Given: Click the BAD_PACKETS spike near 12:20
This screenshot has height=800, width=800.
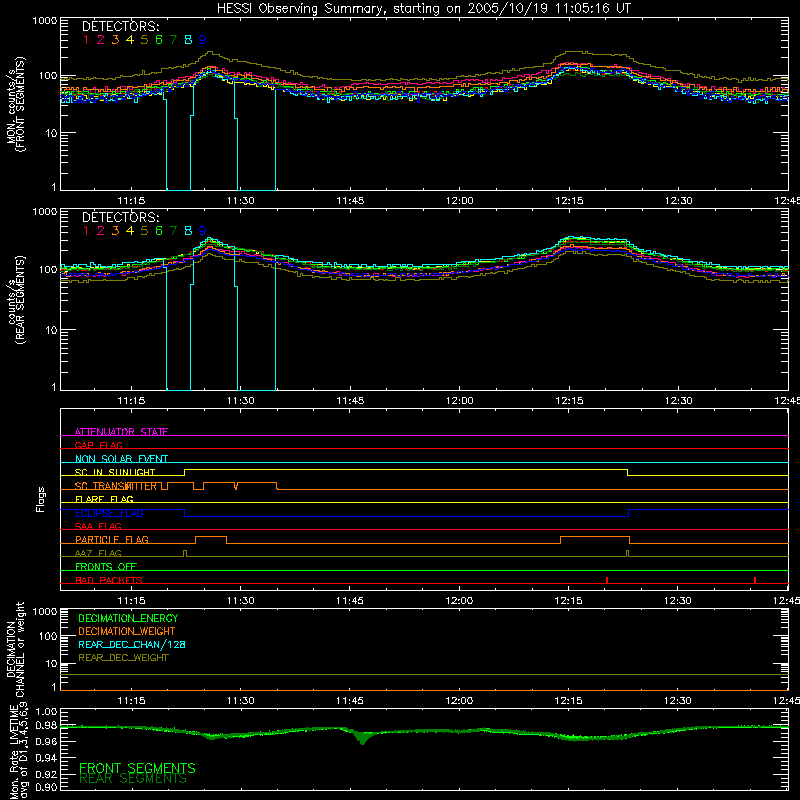Looking at the screenshot, I should tap(607, 580).
